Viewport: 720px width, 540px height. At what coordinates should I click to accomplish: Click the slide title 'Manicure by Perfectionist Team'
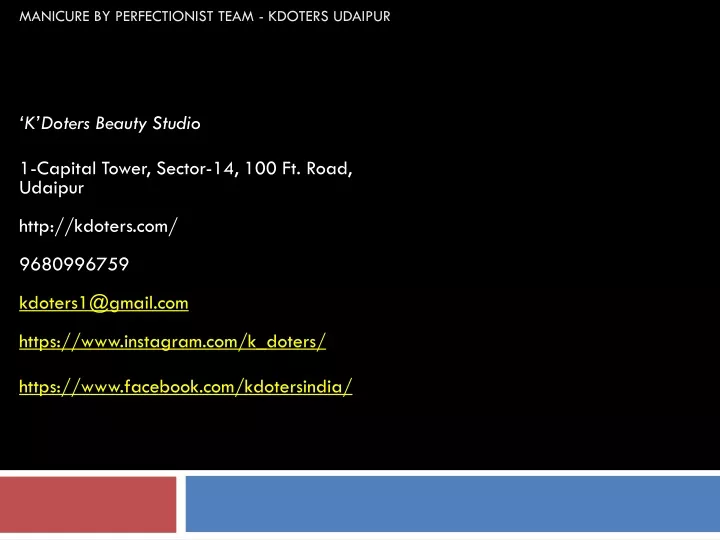coord(136,17)
